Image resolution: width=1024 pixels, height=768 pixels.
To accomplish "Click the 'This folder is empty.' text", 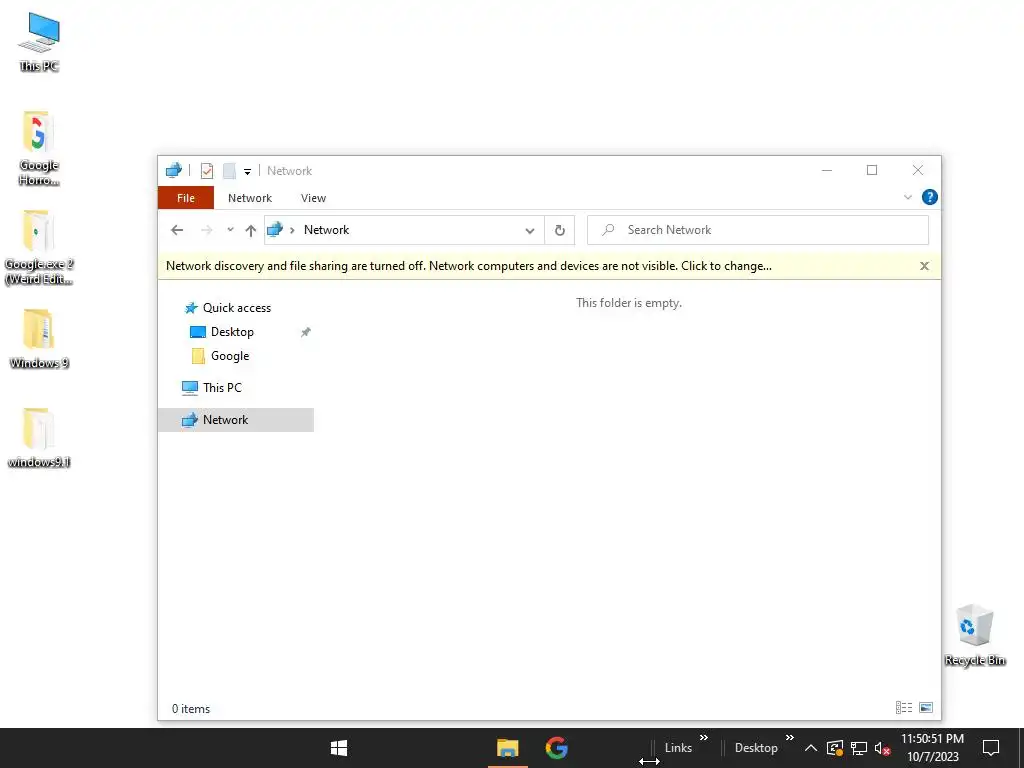I will click(628, 303).
